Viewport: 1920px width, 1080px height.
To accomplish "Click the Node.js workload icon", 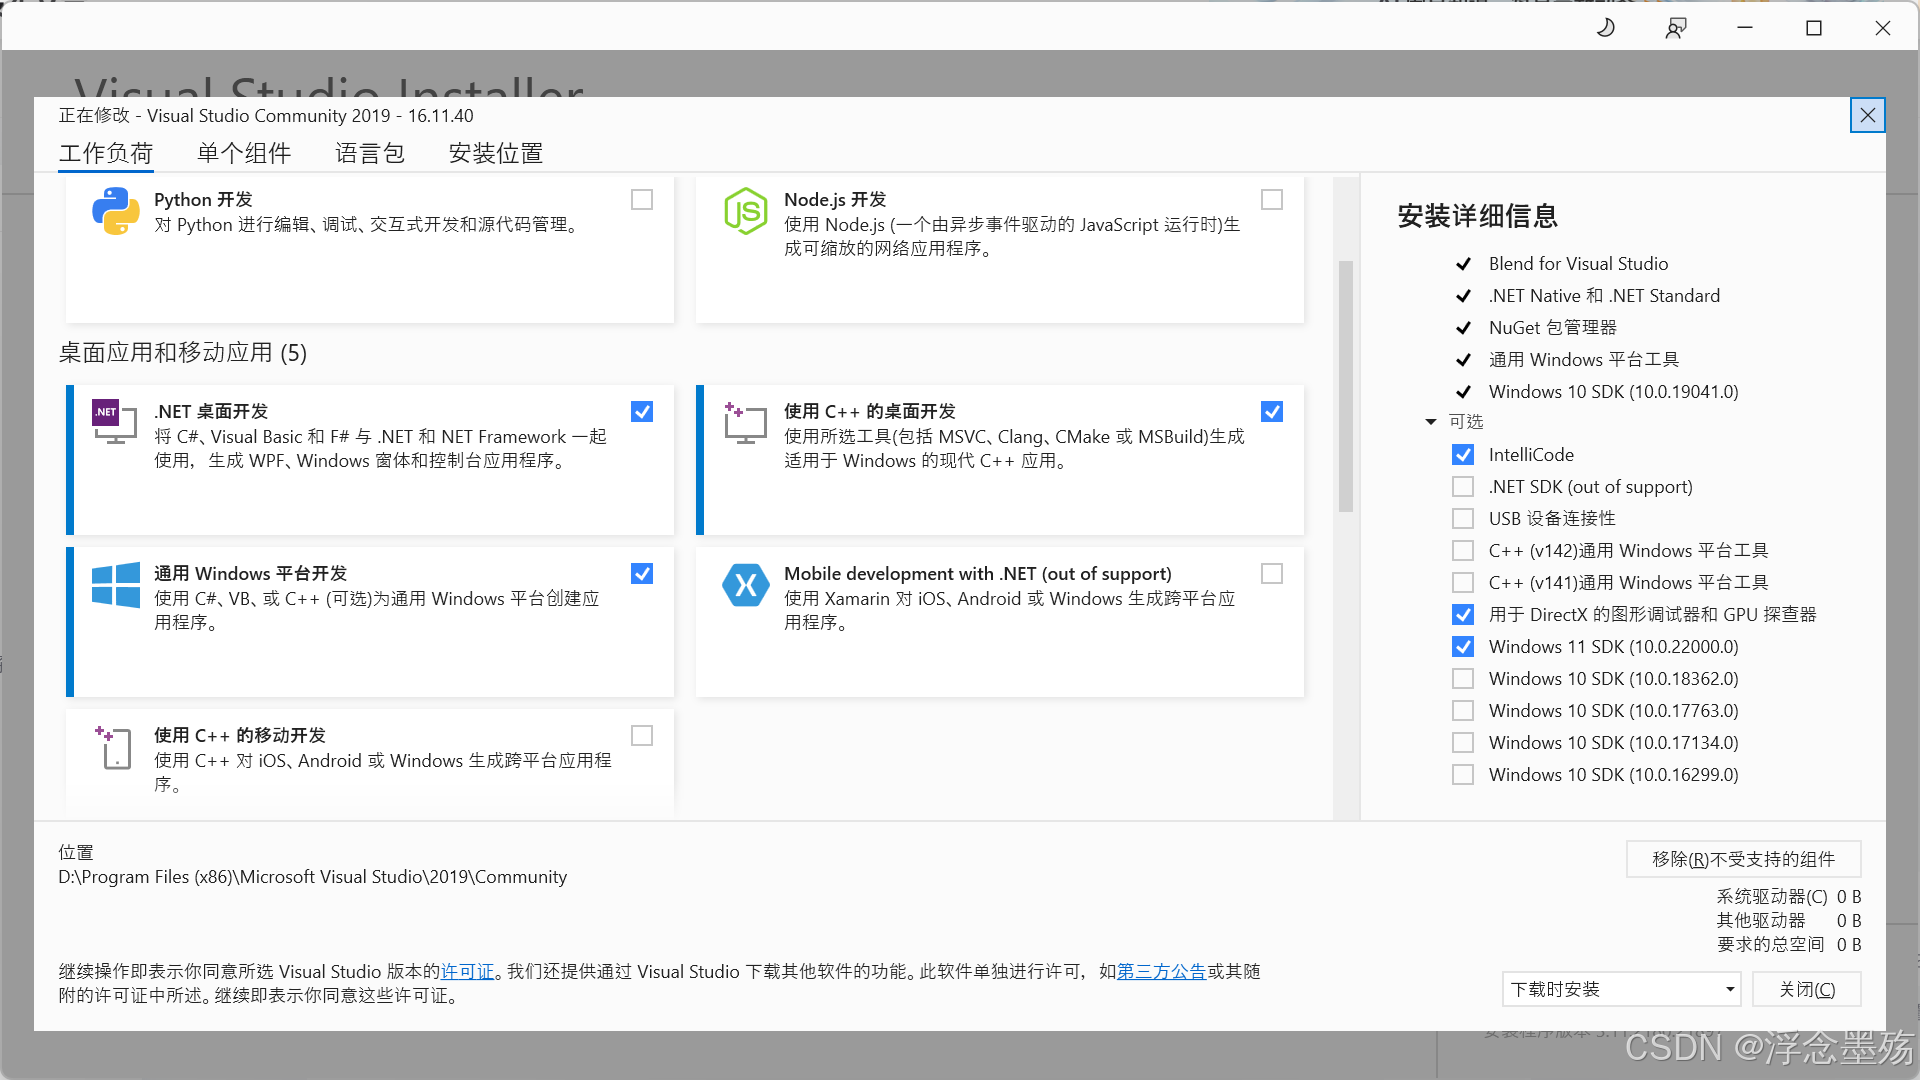I will point(745,211).
